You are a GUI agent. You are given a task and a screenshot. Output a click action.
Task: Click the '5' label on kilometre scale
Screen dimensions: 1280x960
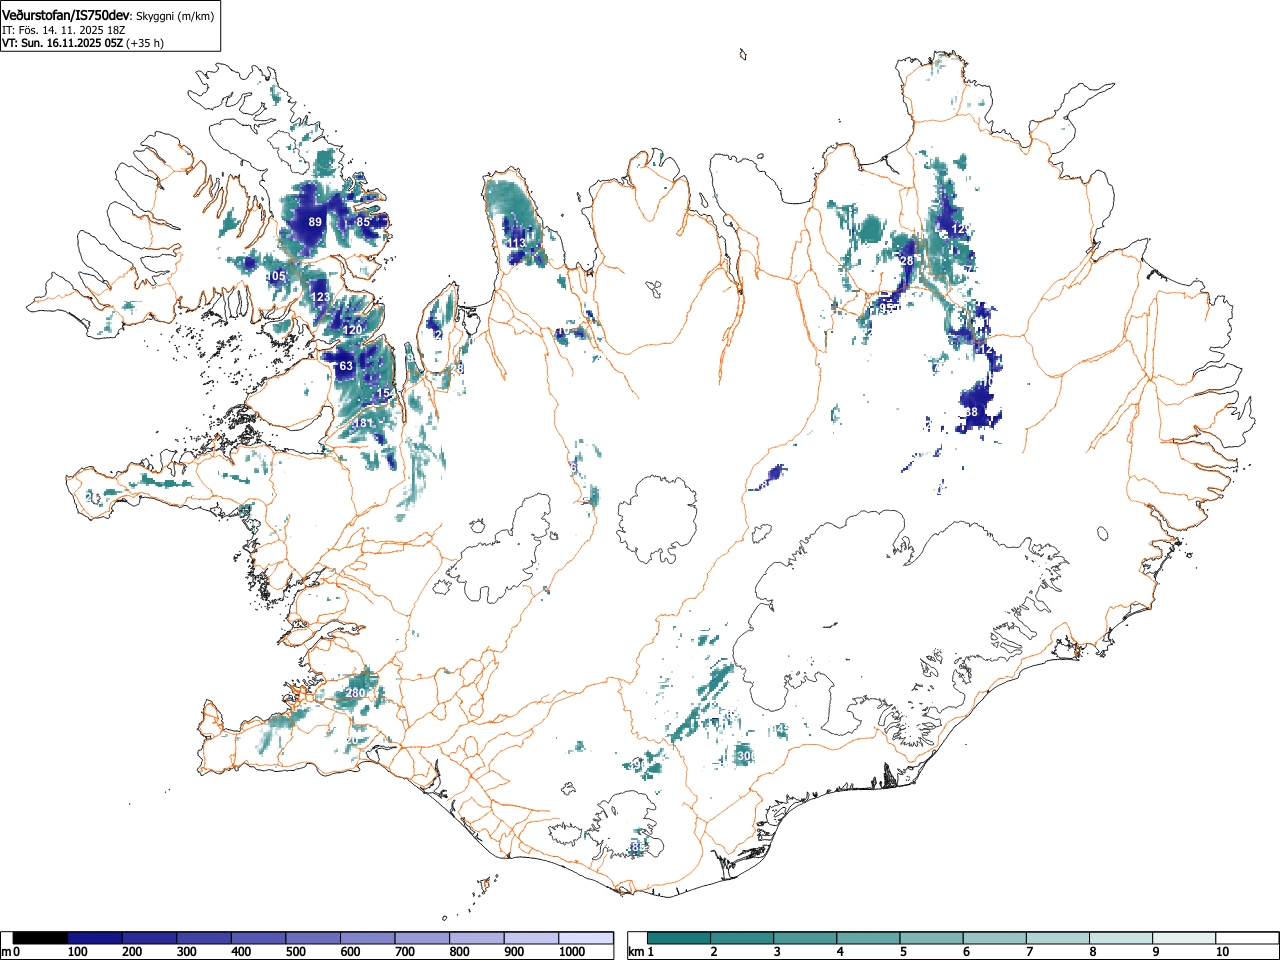[902, 952]
